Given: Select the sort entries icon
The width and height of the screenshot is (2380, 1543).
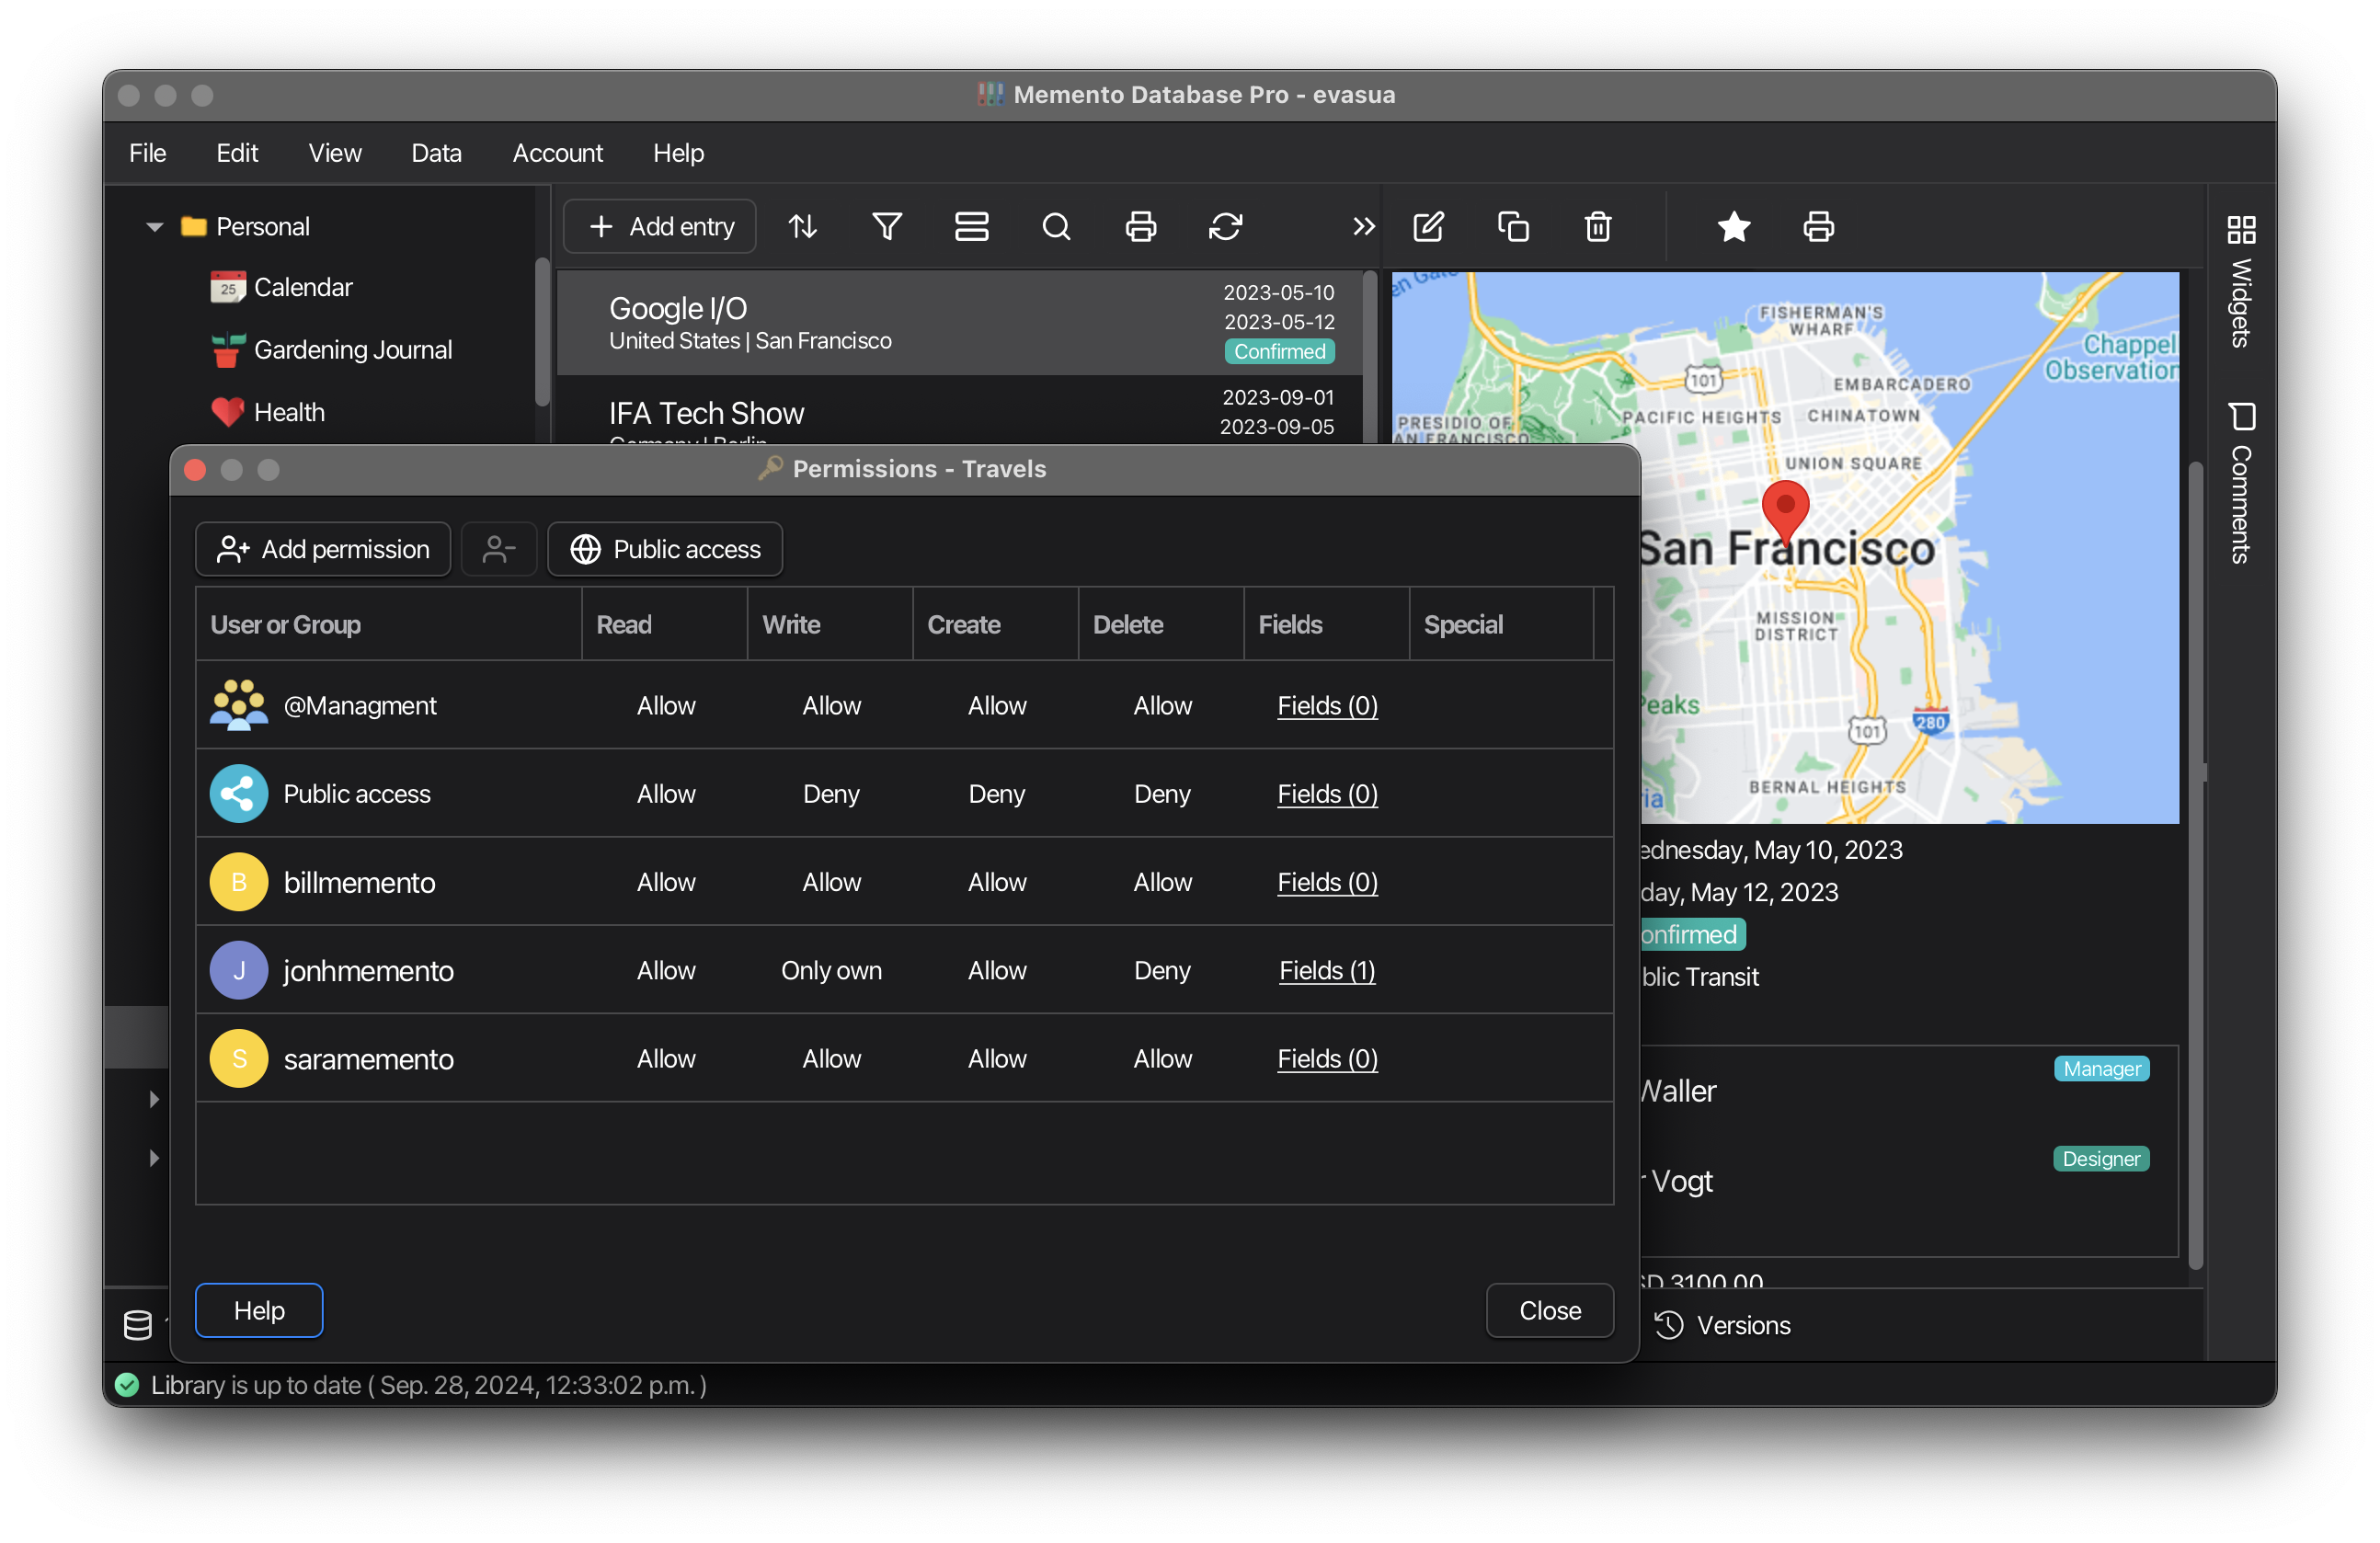Looking at the screenshot, I should click(x=802, y=226).
